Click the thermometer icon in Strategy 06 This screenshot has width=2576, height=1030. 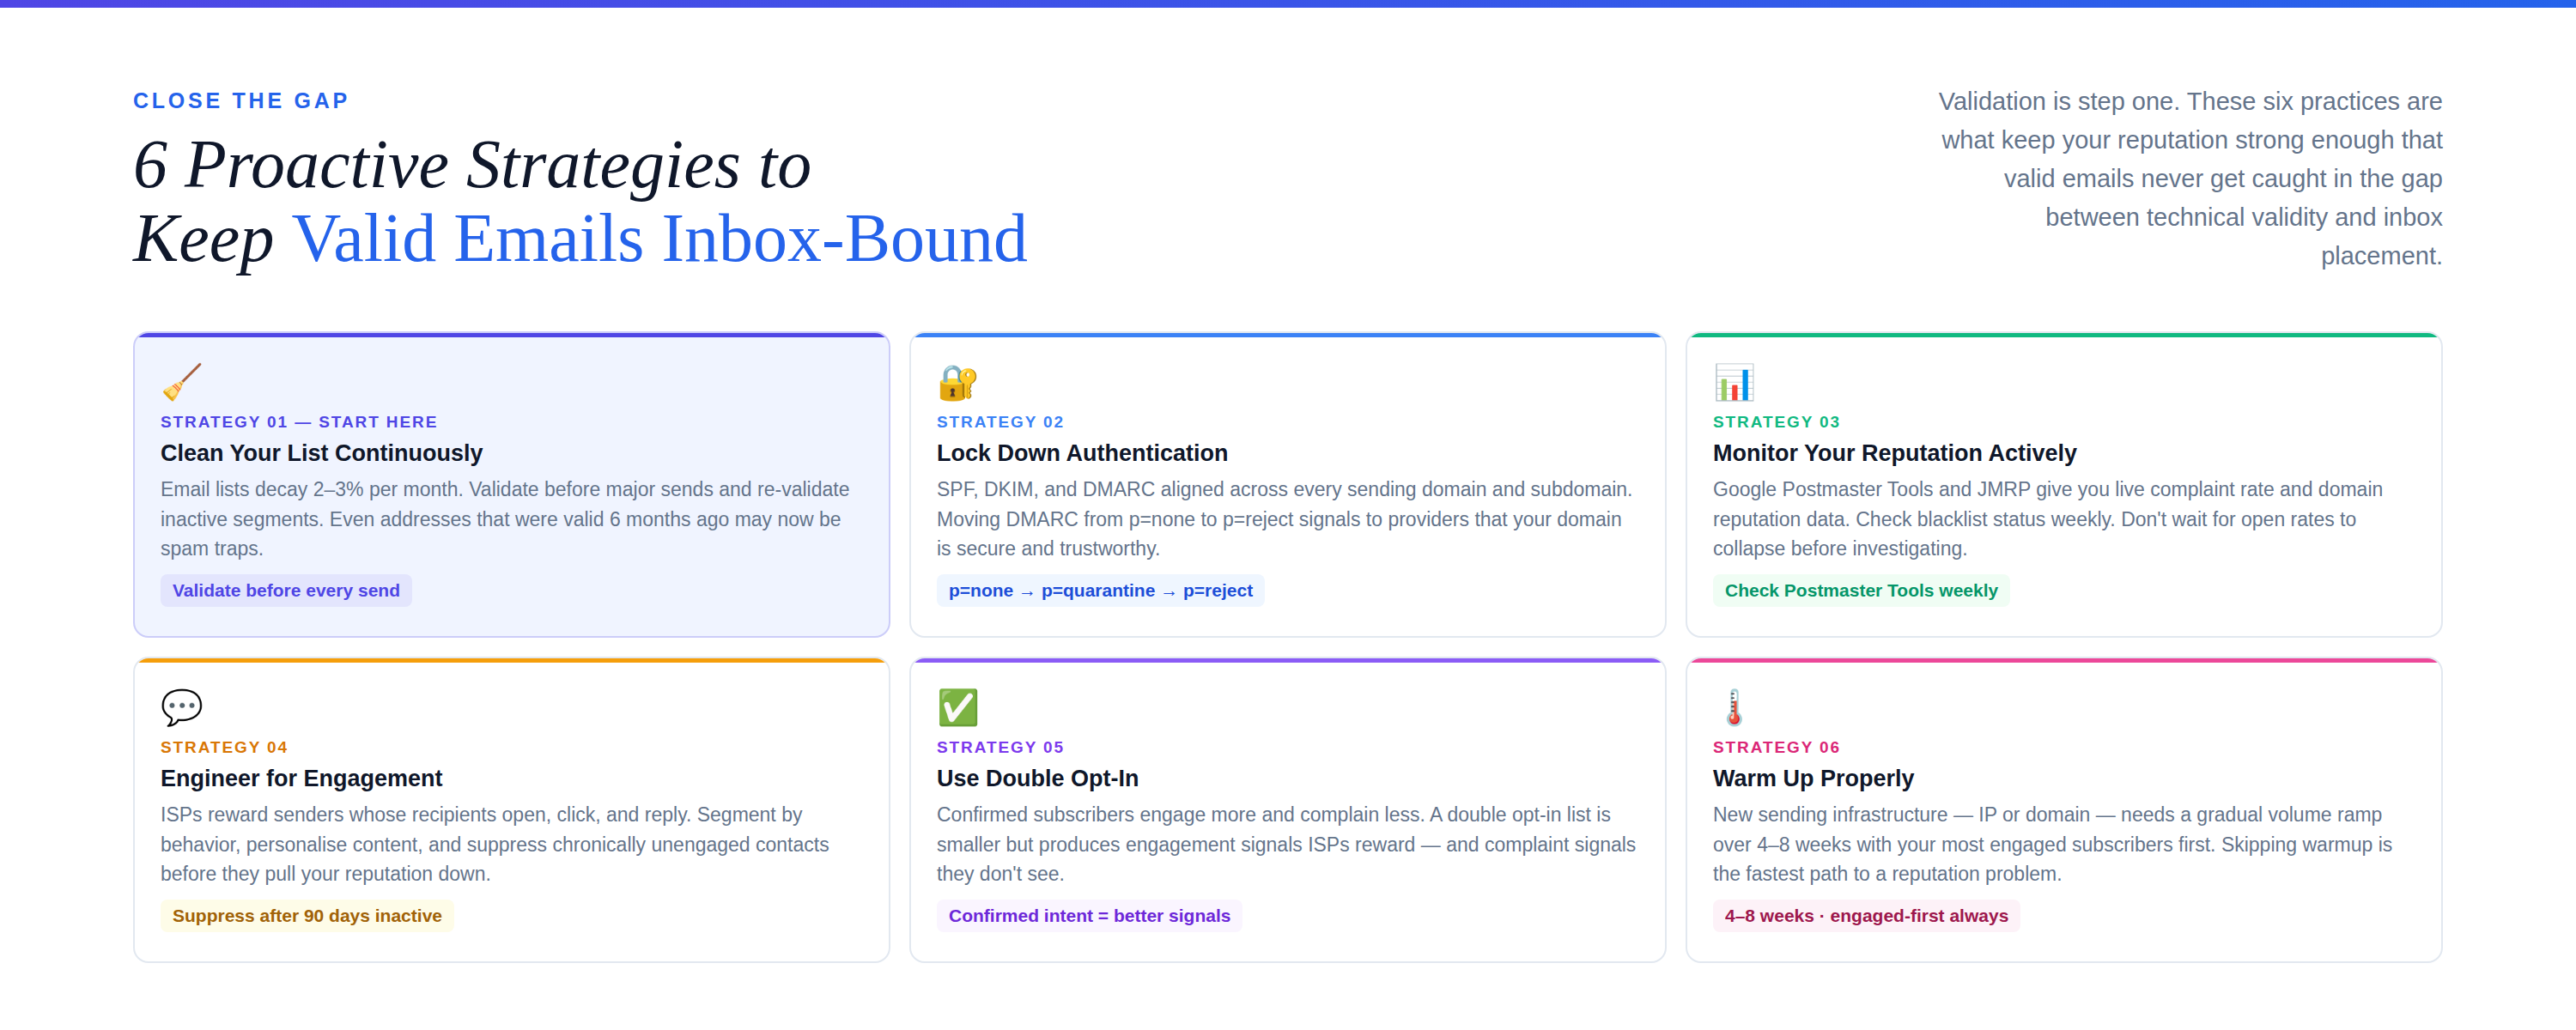[1734, 707]
